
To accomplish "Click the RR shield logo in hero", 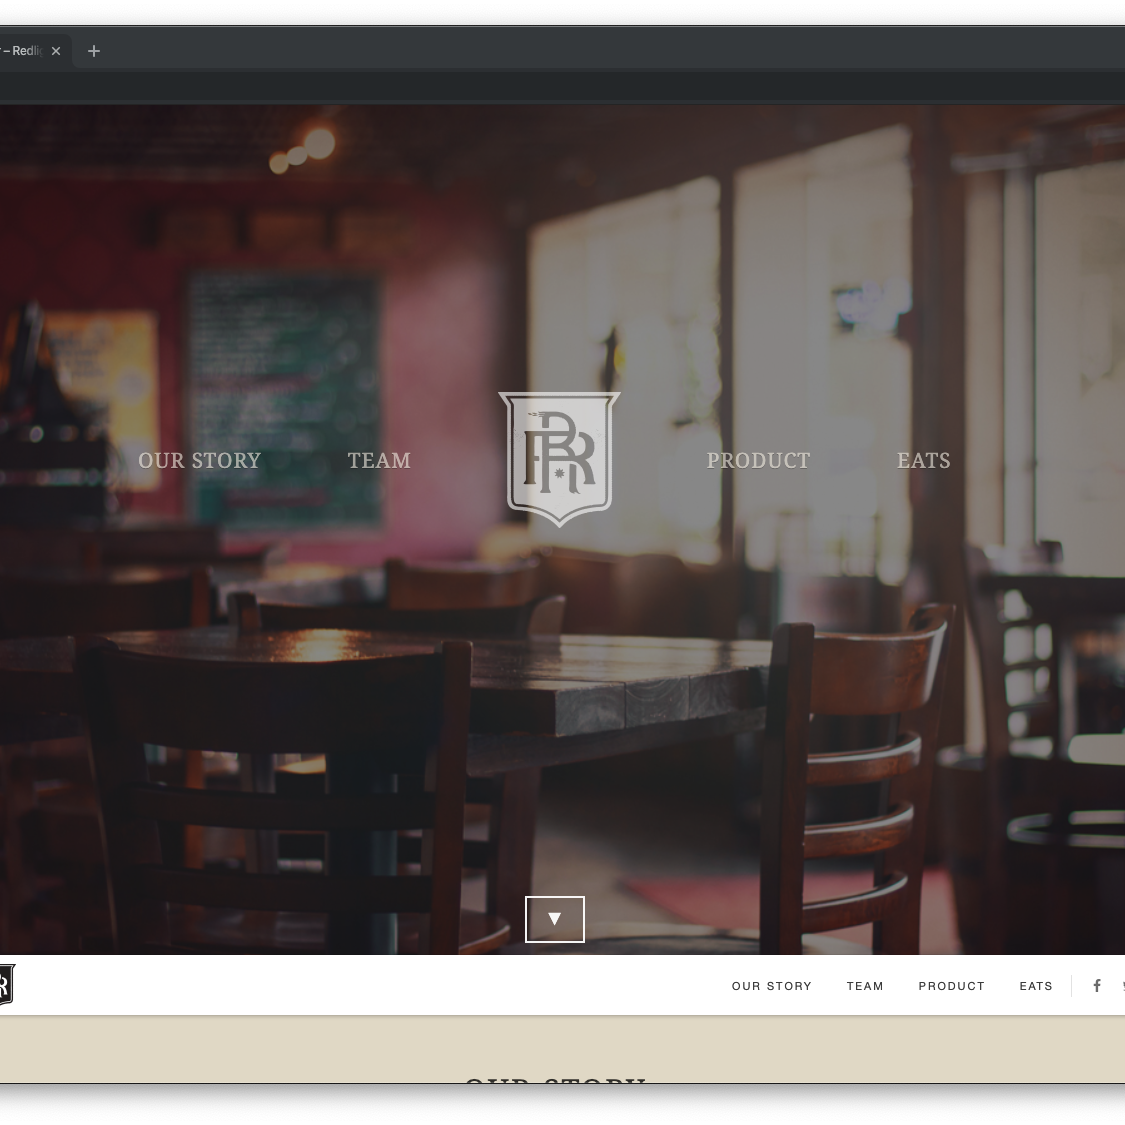I will click(559, 459).
